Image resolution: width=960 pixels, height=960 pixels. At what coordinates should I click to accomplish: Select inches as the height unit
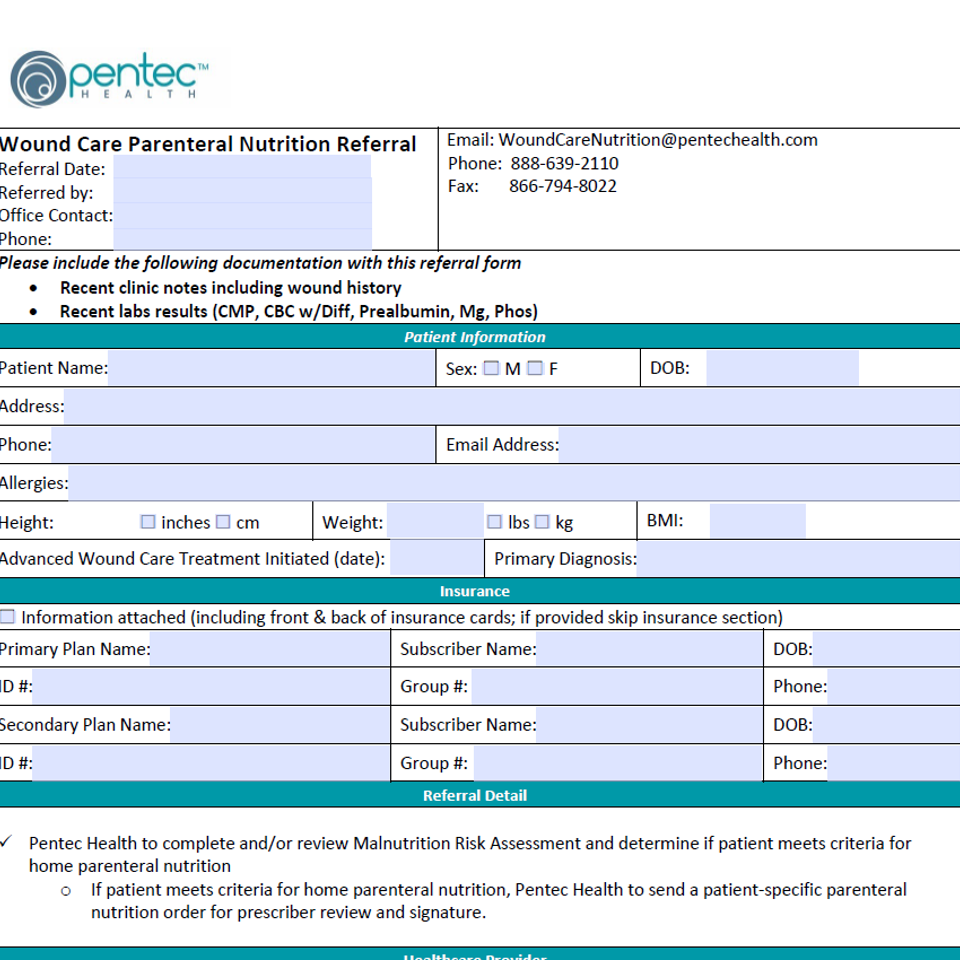(x=148, y=522)
